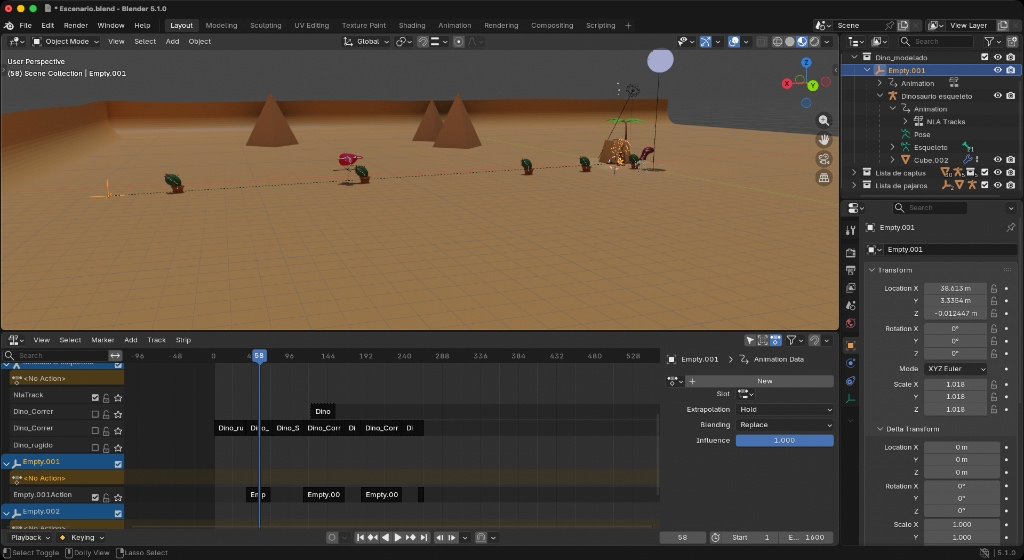Open the Render menu
Viewport: 1024px width, 560px height.
tap(76, 25)
